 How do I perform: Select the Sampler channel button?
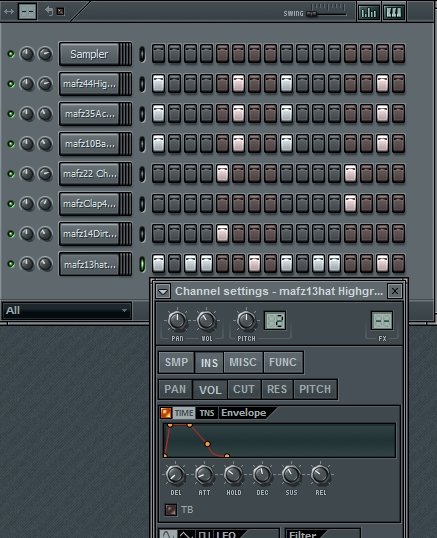(95, 54)
